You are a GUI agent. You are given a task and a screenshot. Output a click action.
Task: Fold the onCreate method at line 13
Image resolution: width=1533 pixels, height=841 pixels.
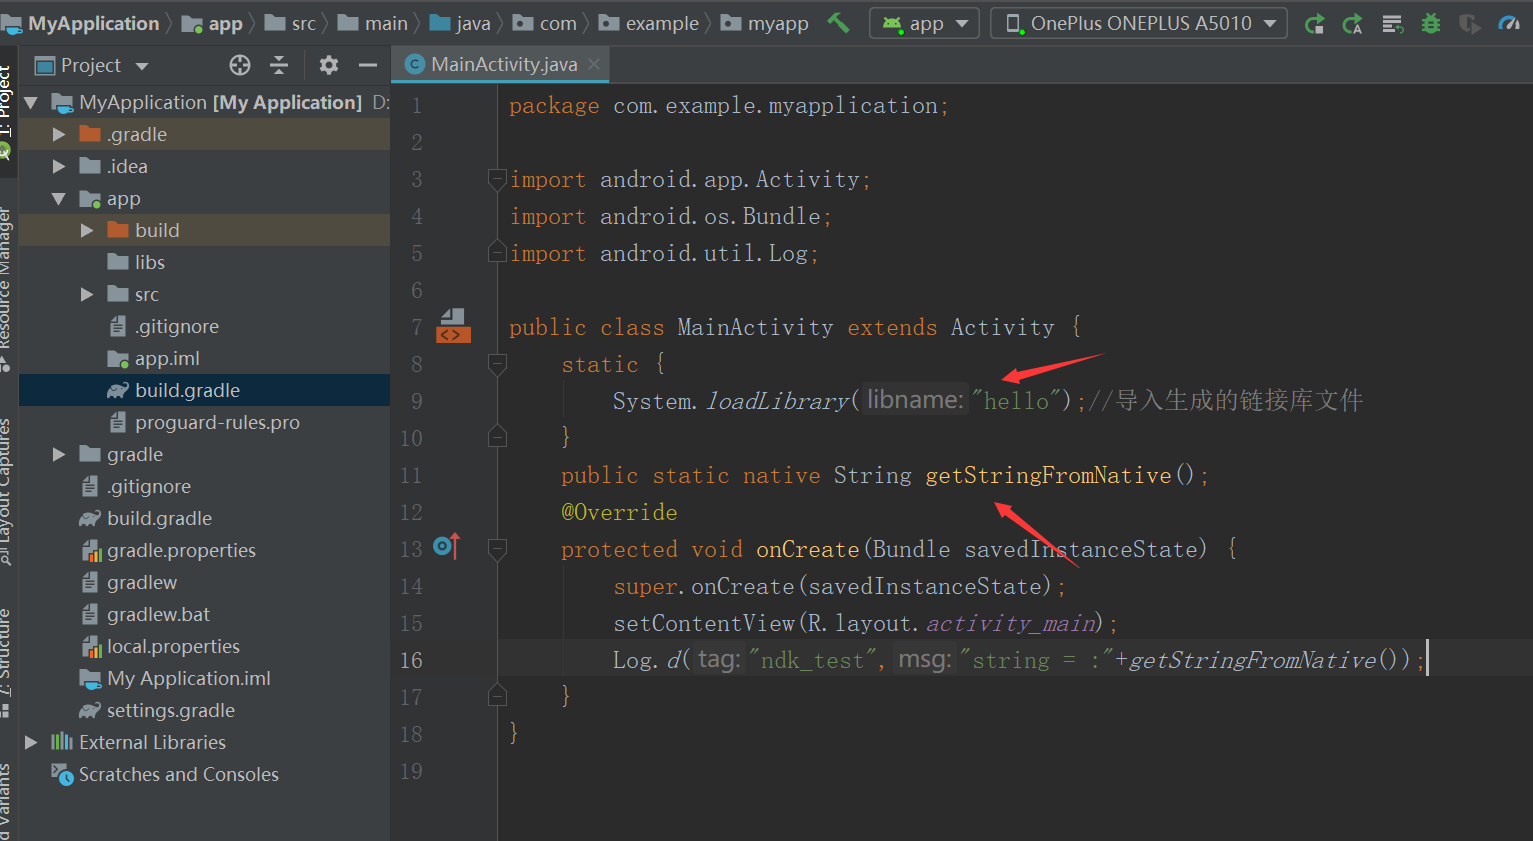pos(497,548)
